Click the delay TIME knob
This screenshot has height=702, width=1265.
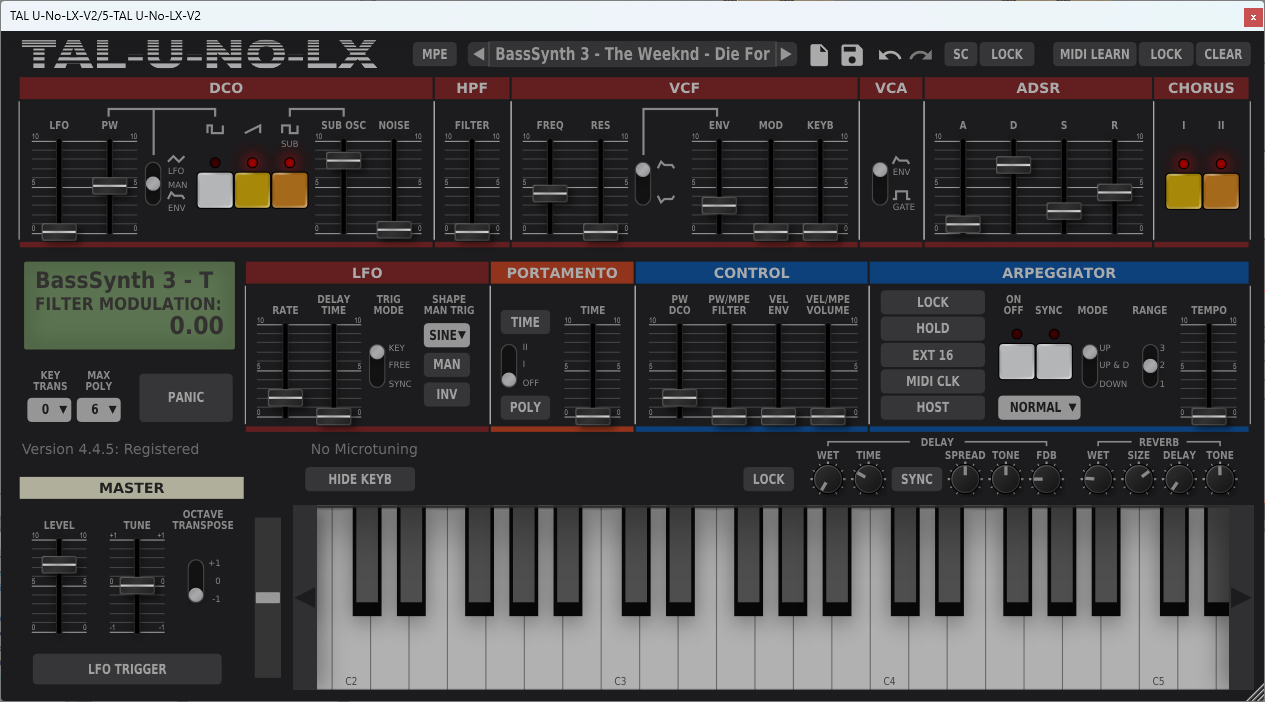point(868,481)
